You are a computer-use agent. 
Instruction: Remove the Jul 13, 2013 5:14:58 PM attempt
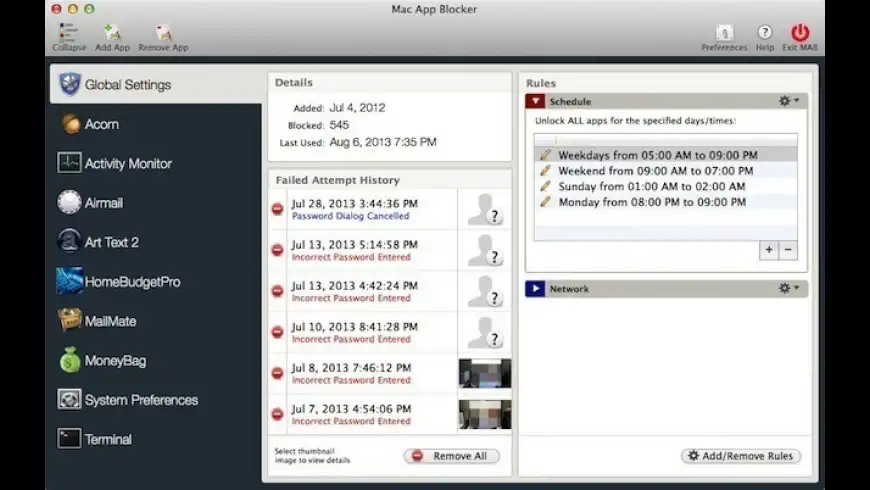277,250
